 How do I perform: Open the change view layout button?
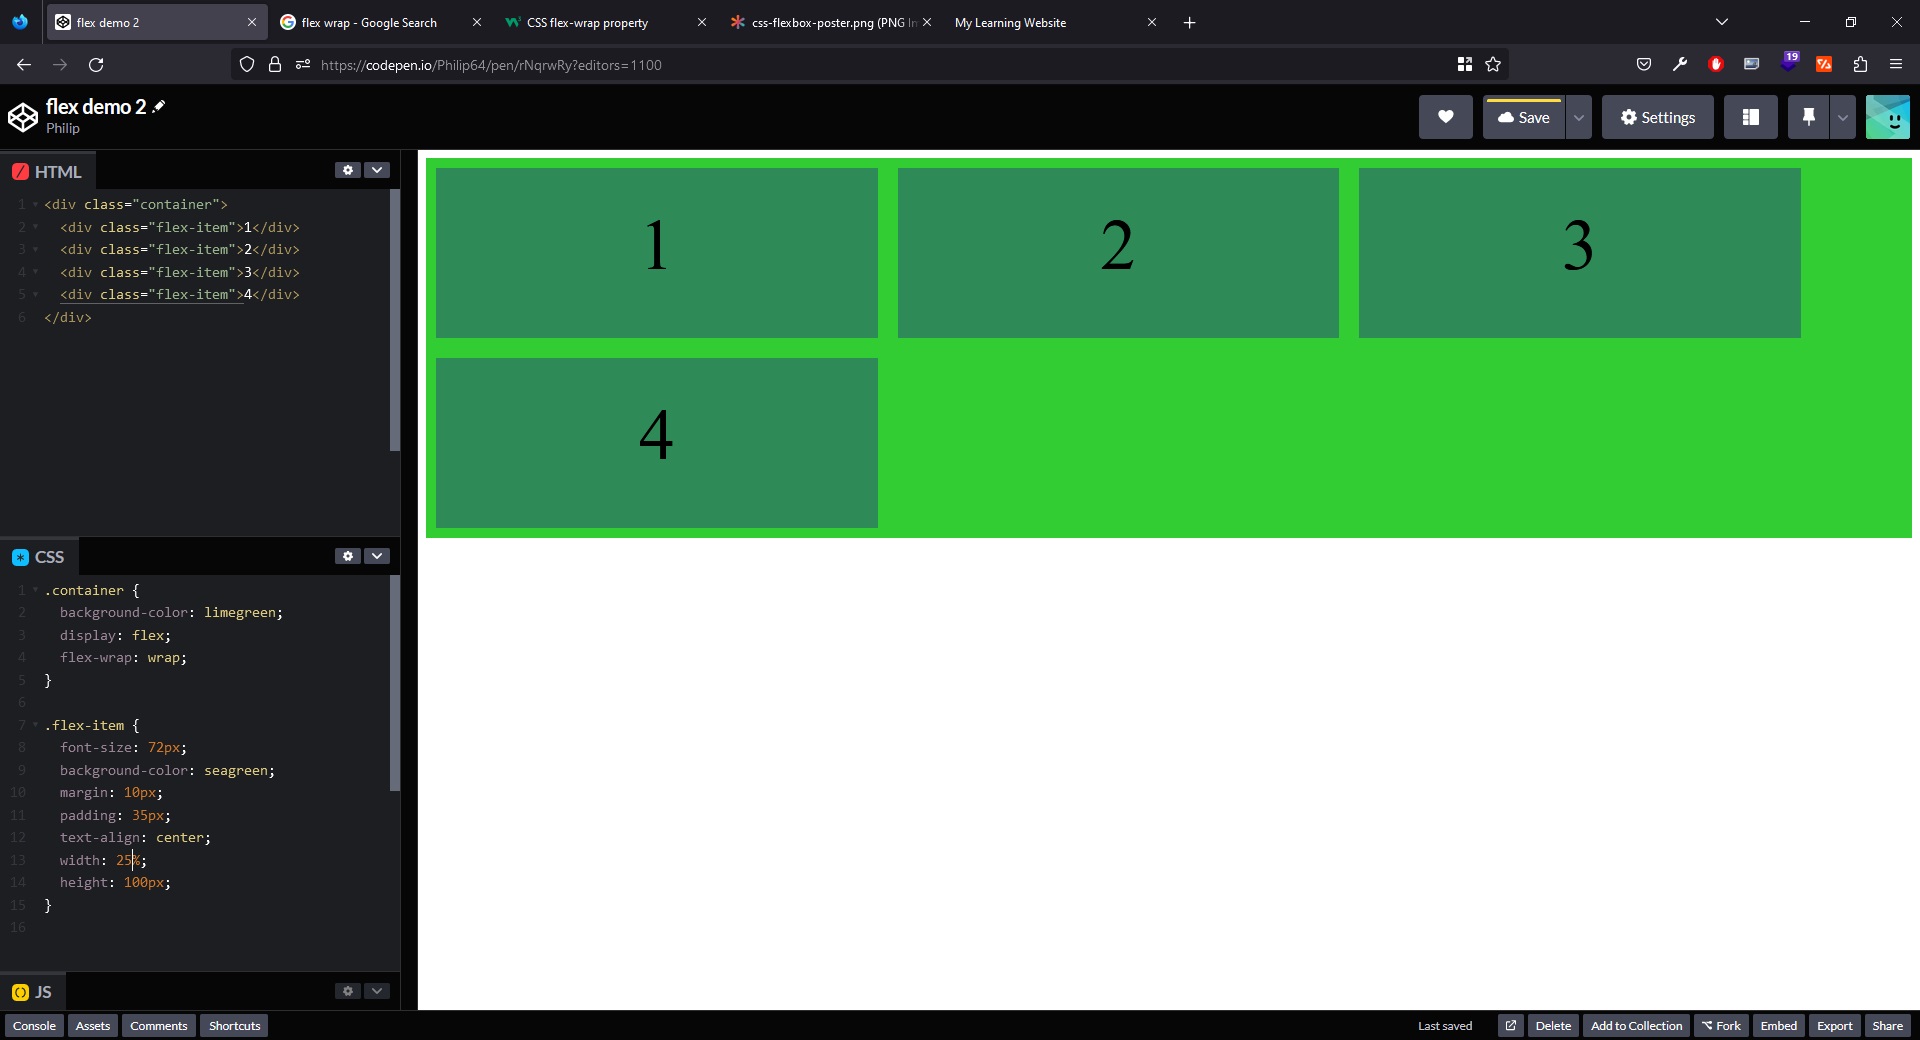(x=1750, y=117)
